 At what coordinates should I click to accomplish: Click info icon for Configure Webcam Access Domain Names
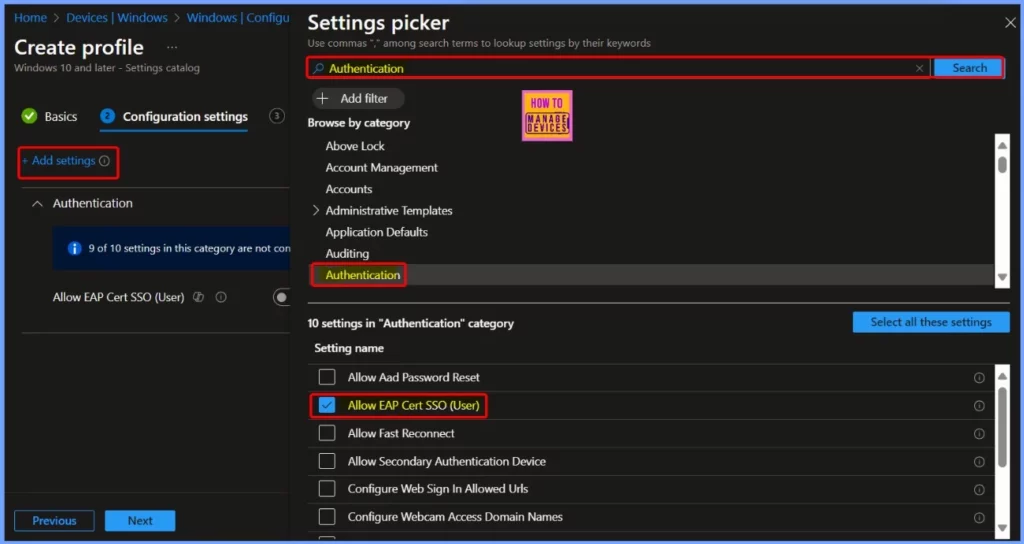click(979, 517)
